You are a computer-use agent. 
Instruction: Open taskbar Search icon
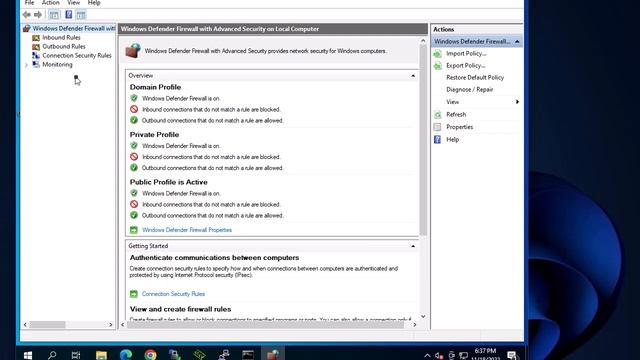point(52,355)
